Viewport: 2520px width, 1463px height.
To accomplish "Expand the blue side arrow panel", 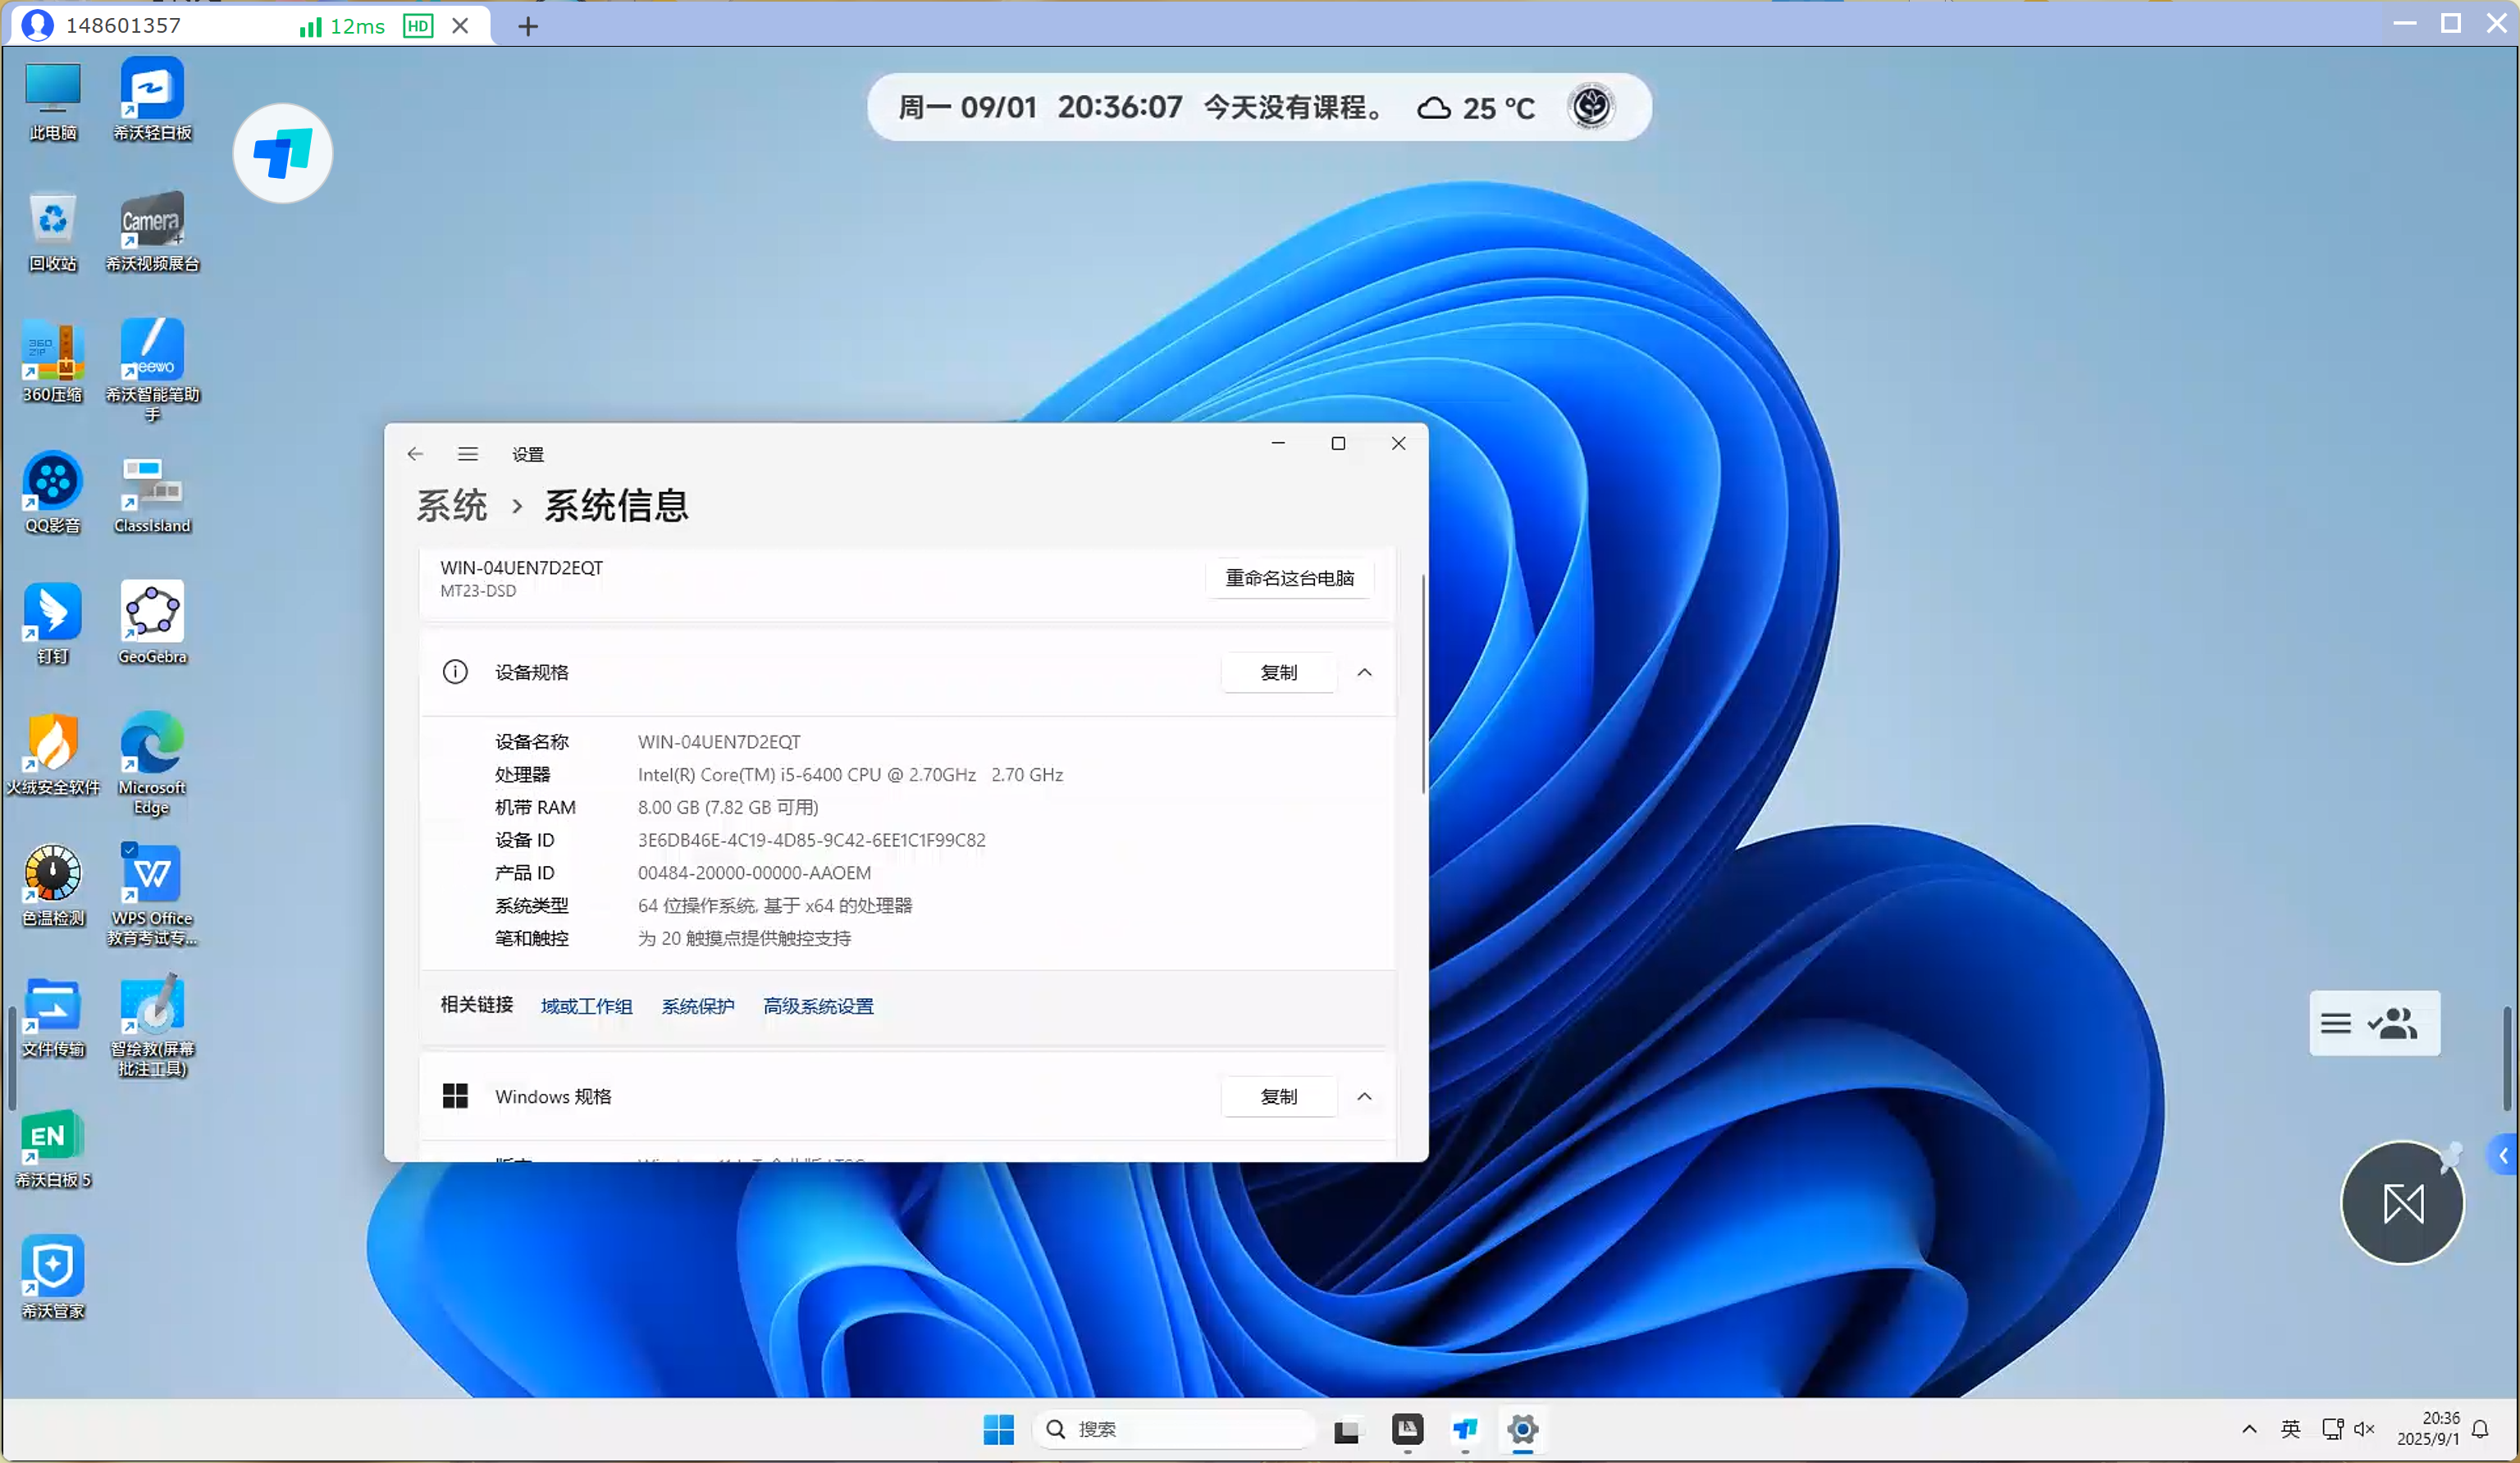I will (2503, 1156).
